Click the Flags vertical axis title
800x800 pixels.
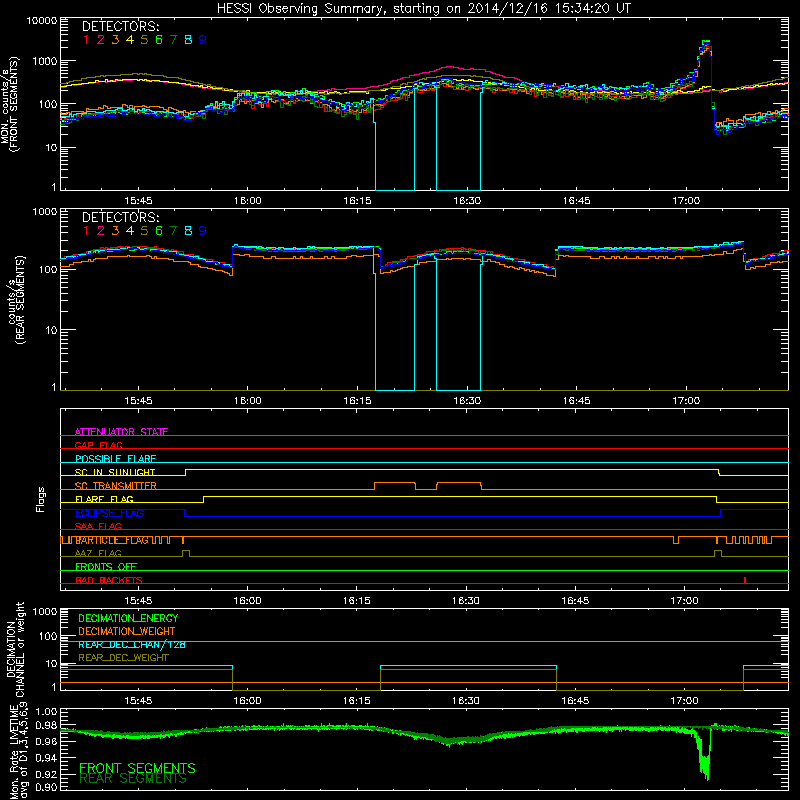tap(41, 499)
